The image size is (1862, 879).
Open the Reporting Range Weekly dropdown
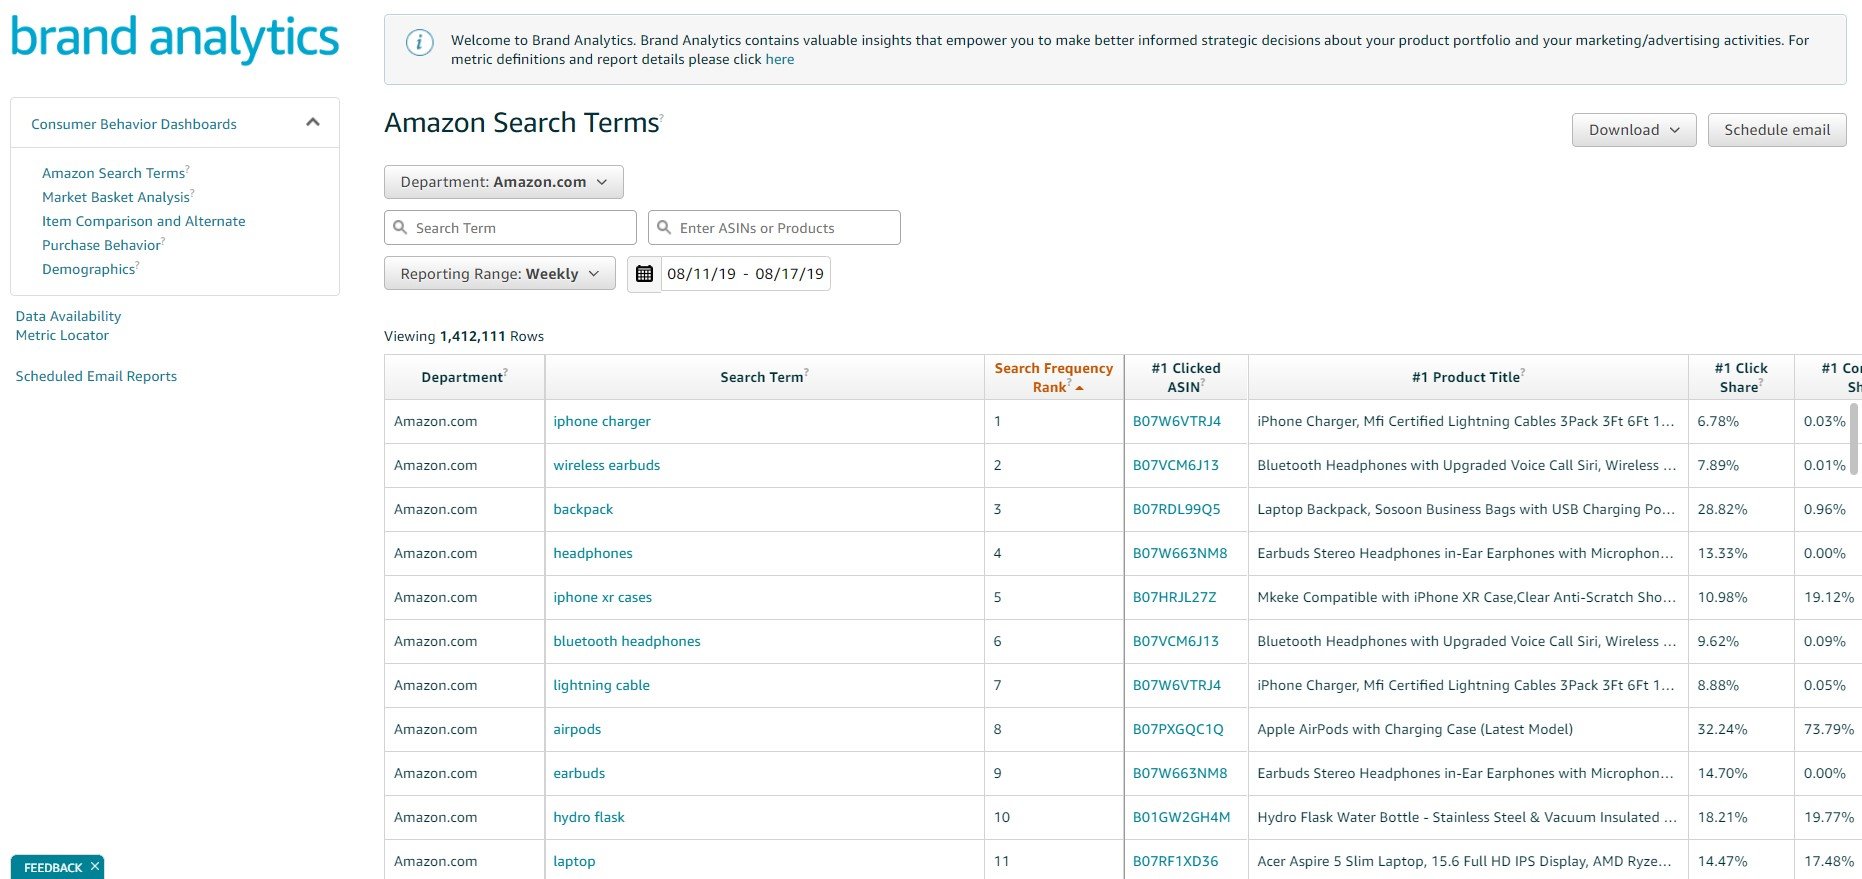point(499,274)
